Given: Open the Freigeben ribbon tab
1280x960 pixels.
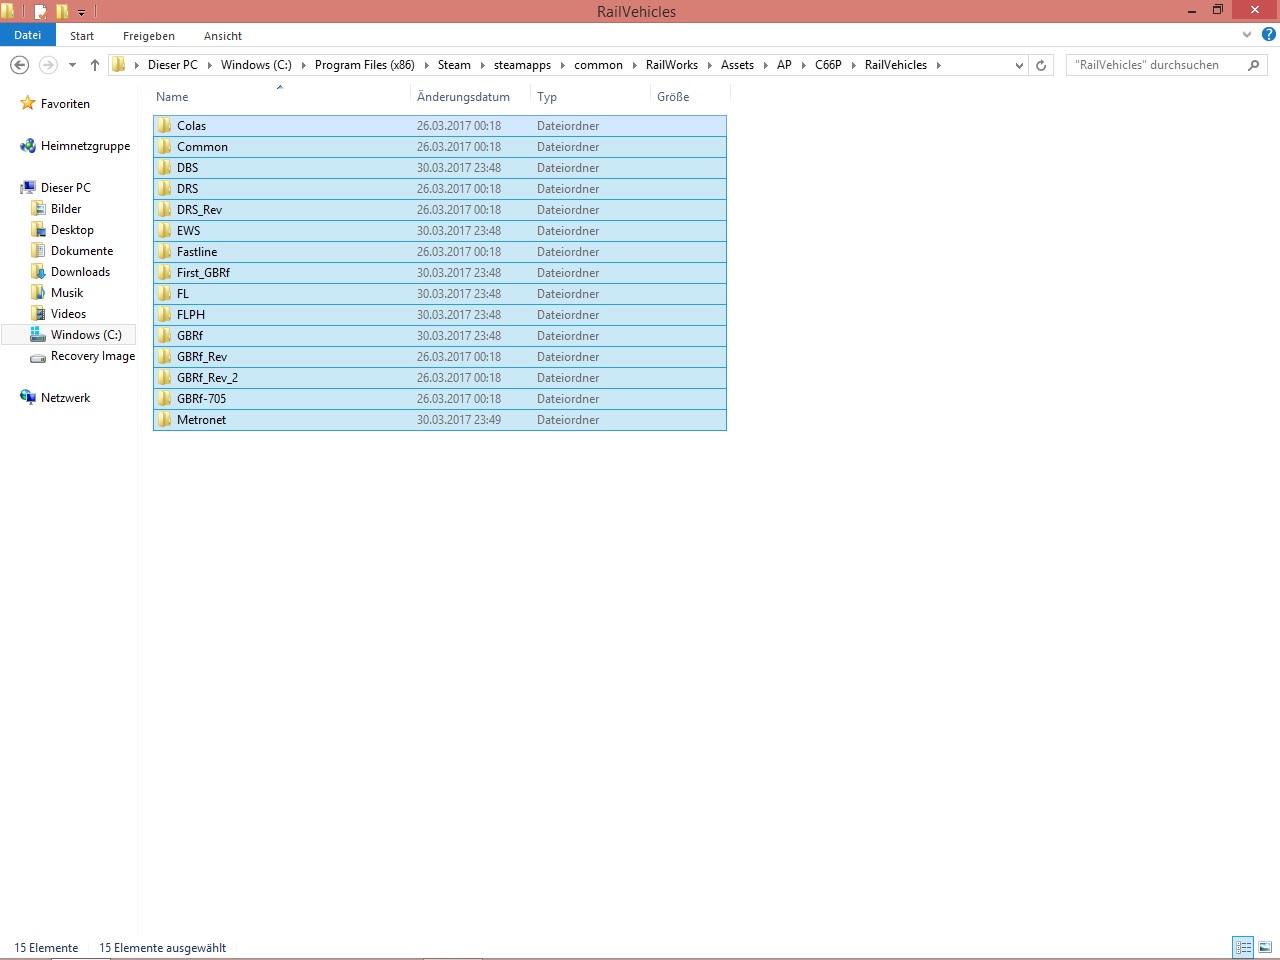Looking at the screenshot, I should 148,36.
